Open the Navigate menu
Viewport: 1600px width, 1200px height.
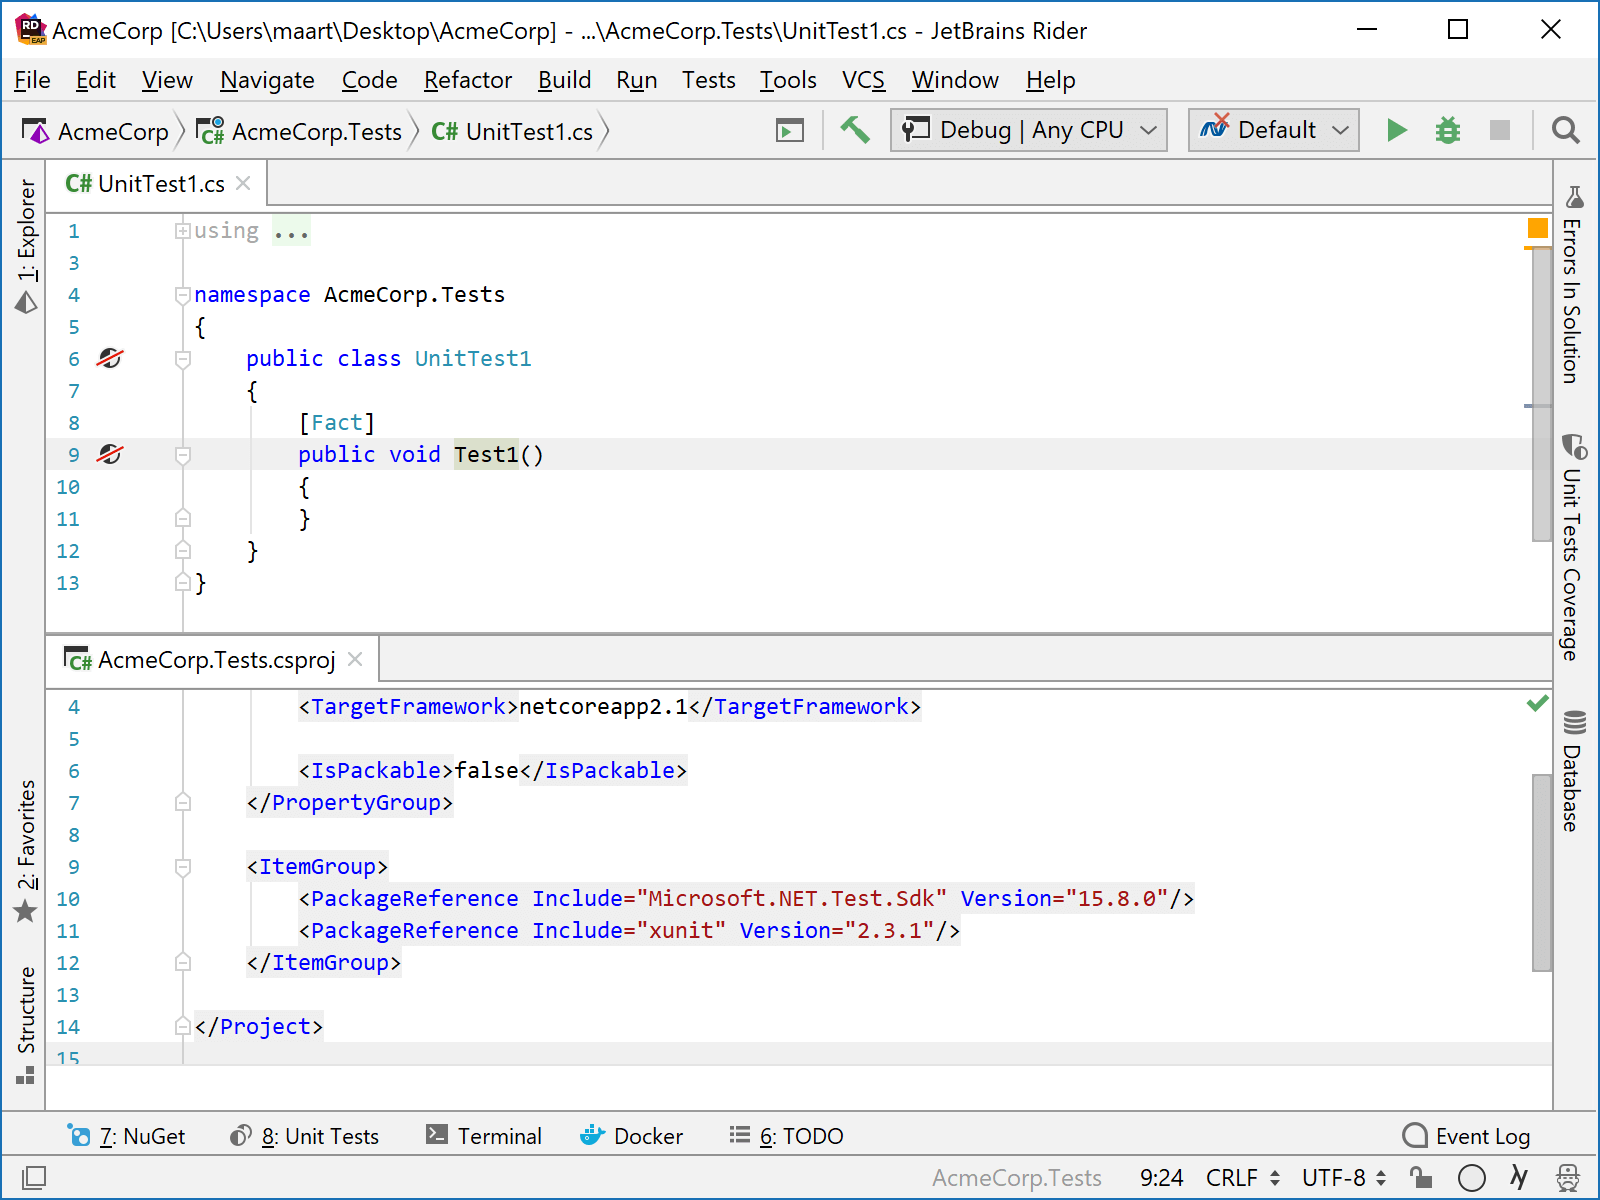[x=267, y=80]
